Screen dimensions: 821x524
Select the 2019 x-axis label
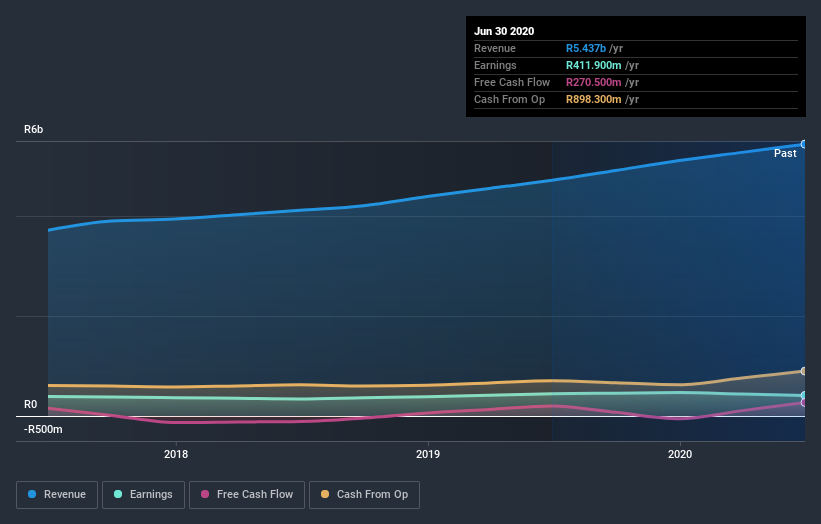[428, 454]
